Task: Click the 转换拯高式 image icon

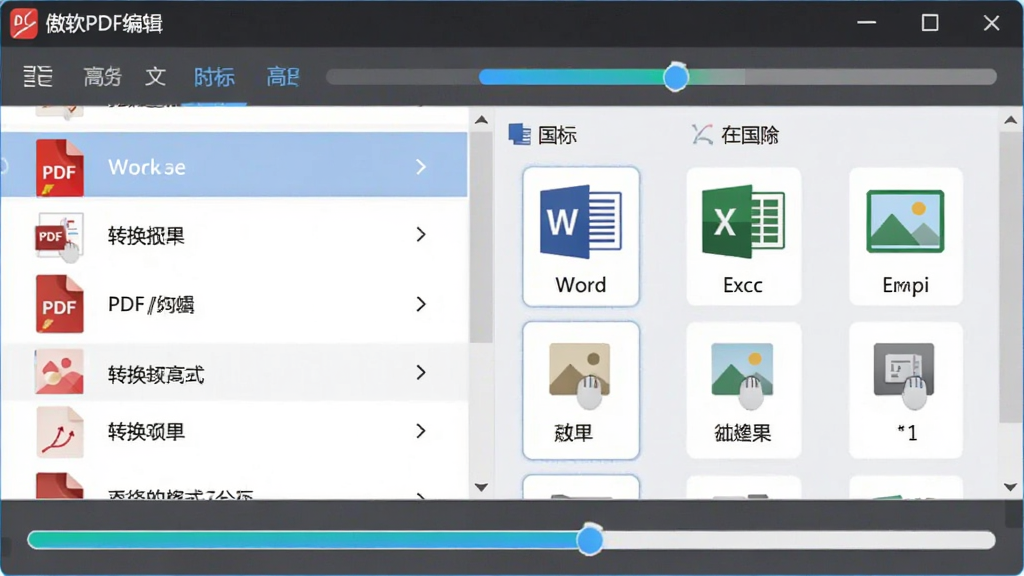Action: [59, 372]
